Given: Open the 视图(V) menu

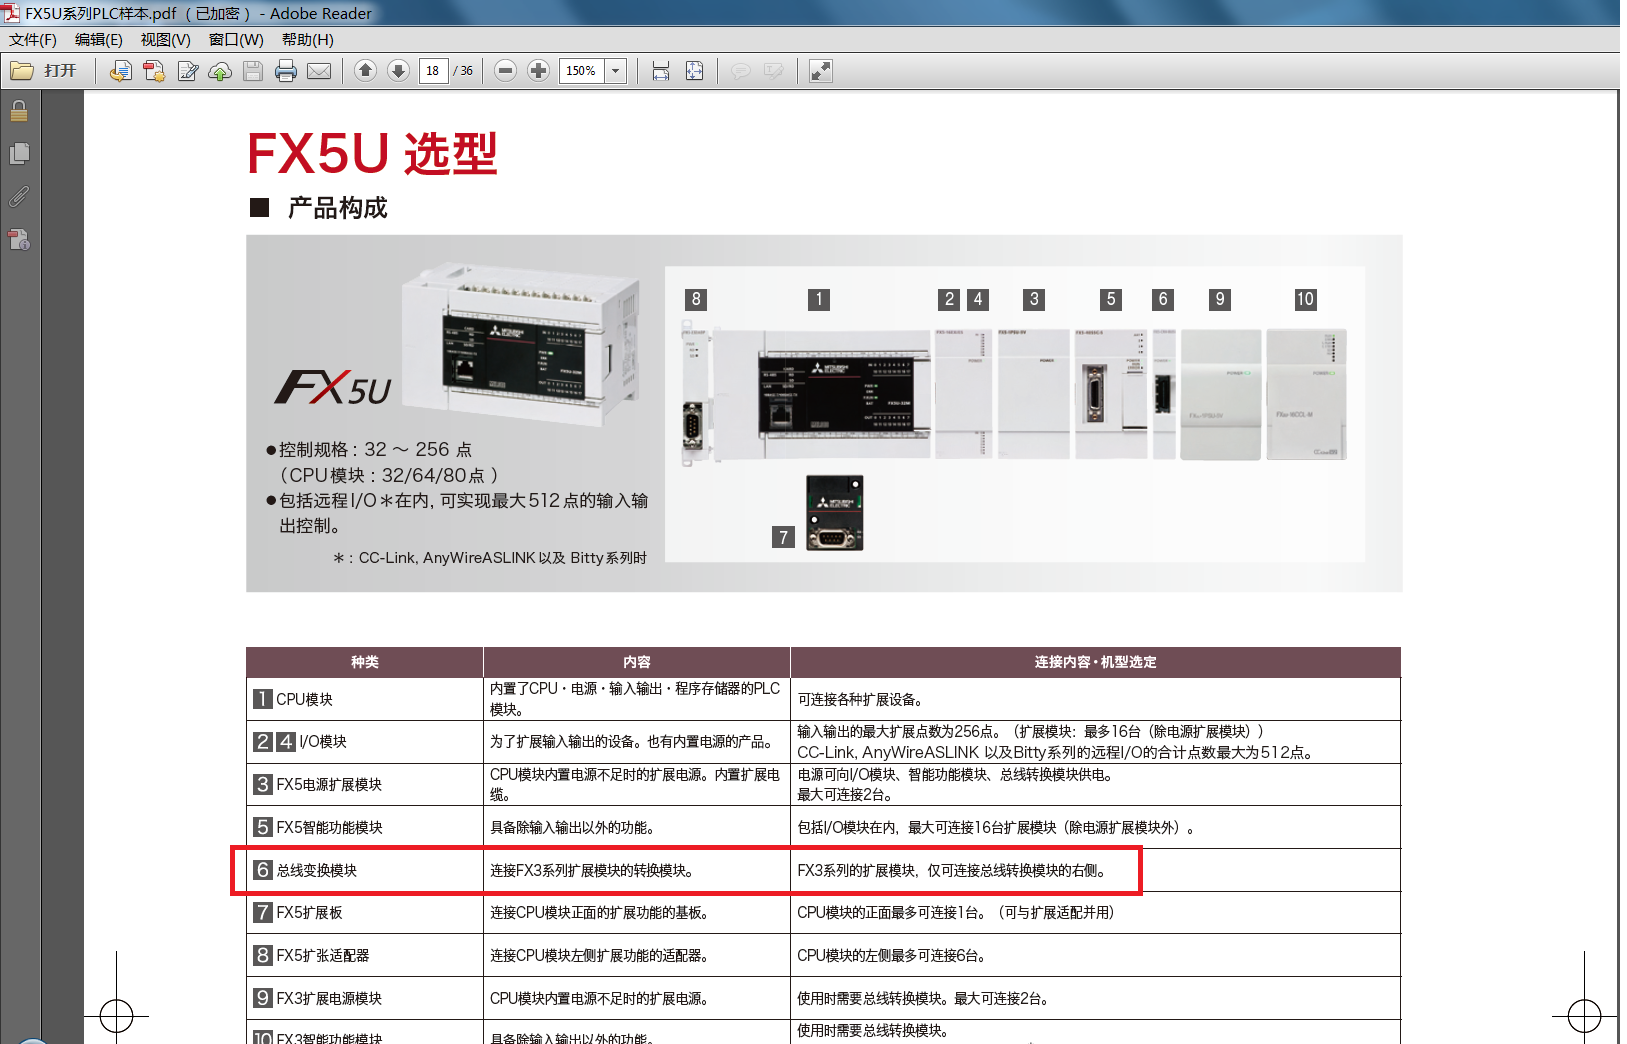Looking at the screenshot, I should pyautogui.click(x=165, y=40).
